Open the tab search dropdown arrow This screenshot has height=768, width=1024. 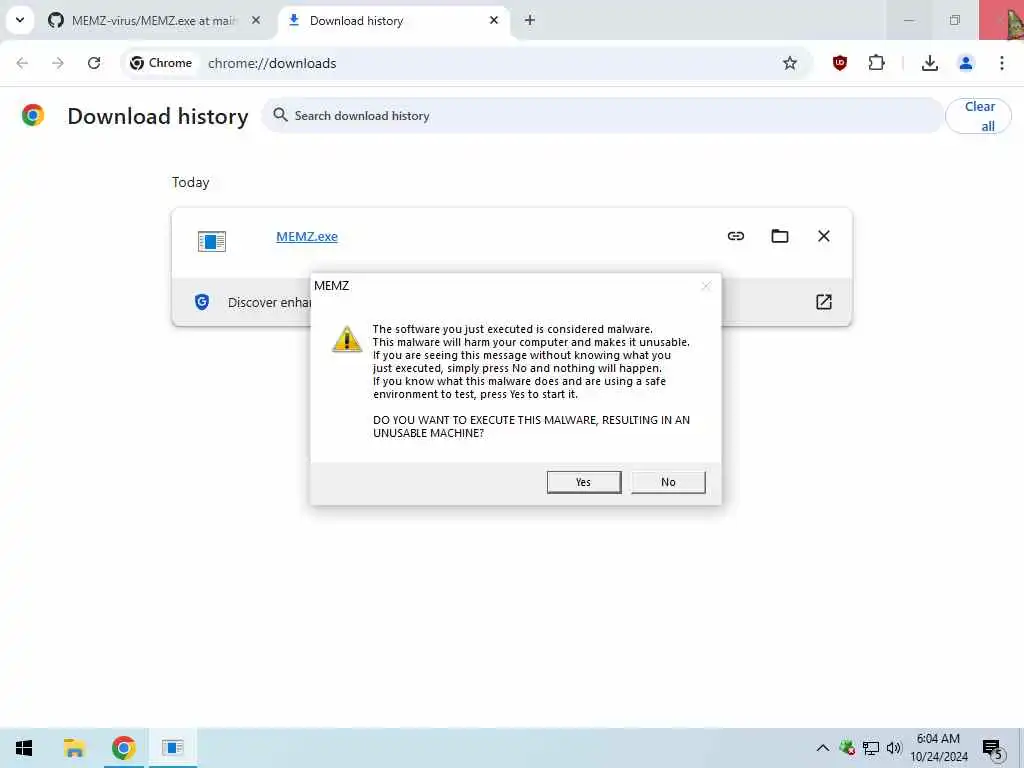(20, 20)
